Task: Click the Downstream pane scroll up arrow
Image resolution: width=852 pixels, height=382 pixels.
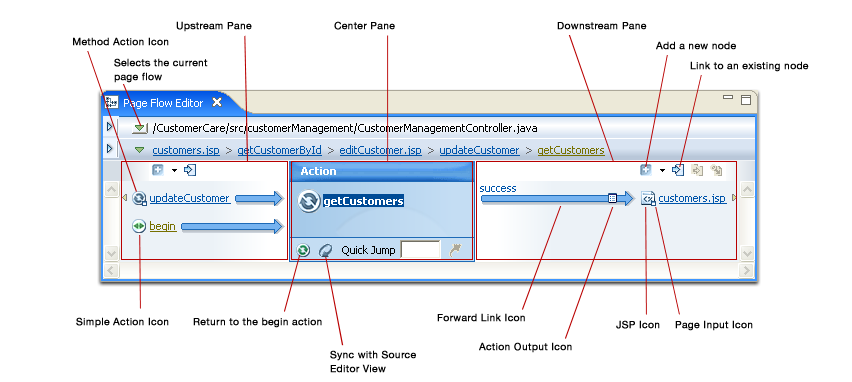Action: 747,190
